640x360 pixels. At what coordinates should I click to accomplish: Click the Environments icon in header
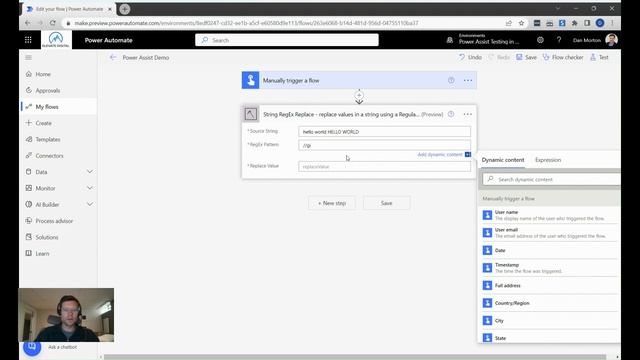pyautogui.click(x=450, y=40)
